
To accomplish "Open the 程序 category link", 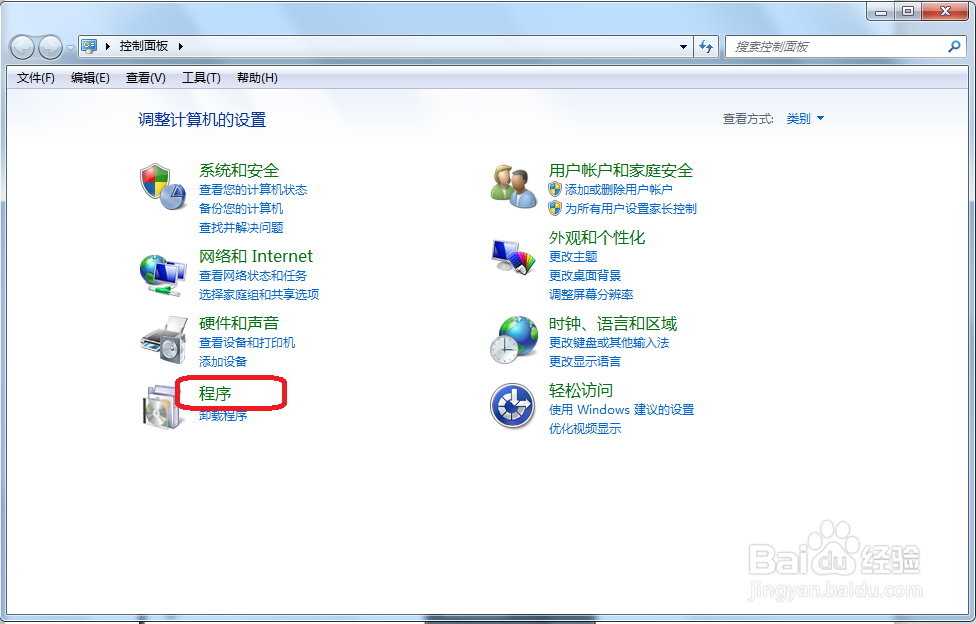I will [215, 394].
